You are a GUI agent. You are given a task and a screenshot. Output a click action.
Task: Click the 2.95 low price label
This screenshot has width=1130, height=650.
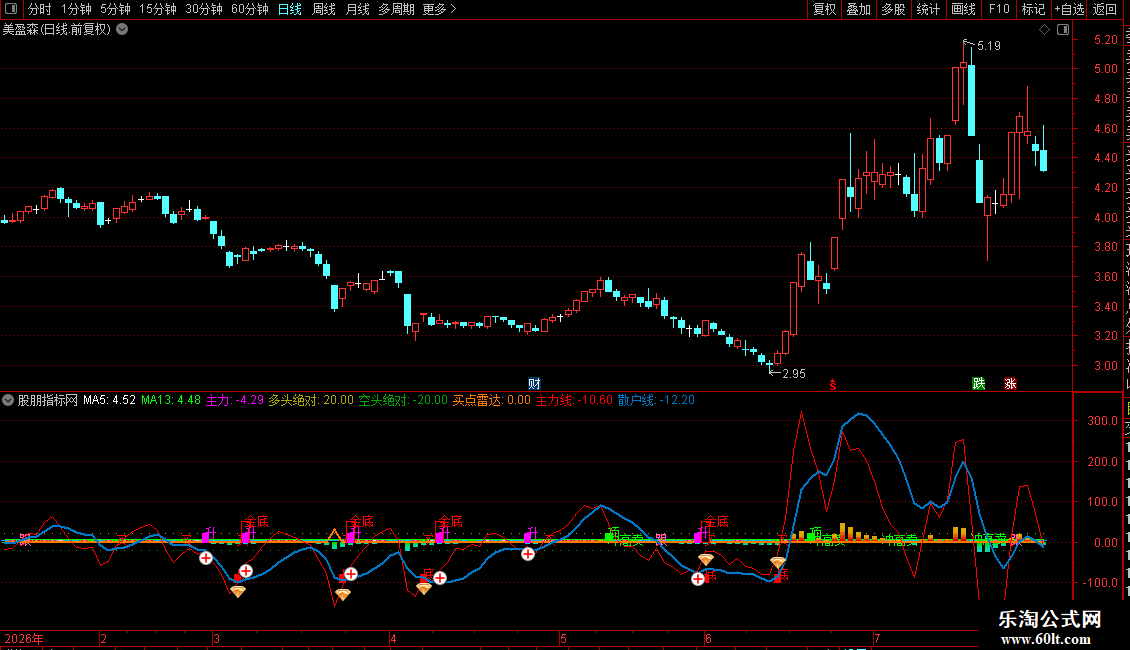[794, 374]
